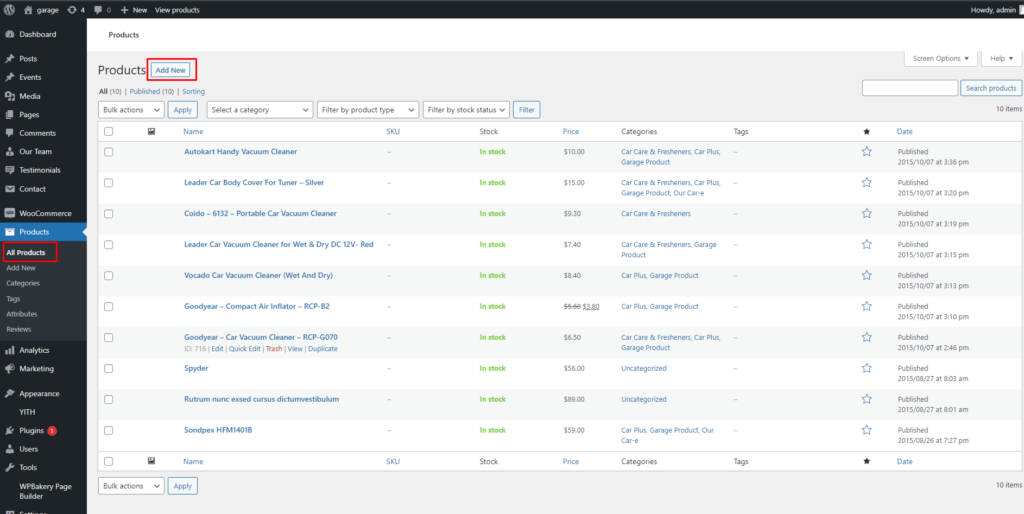Click the Filter button
Viewport: 1024px width, 514px height.
[x=526, y=110]
